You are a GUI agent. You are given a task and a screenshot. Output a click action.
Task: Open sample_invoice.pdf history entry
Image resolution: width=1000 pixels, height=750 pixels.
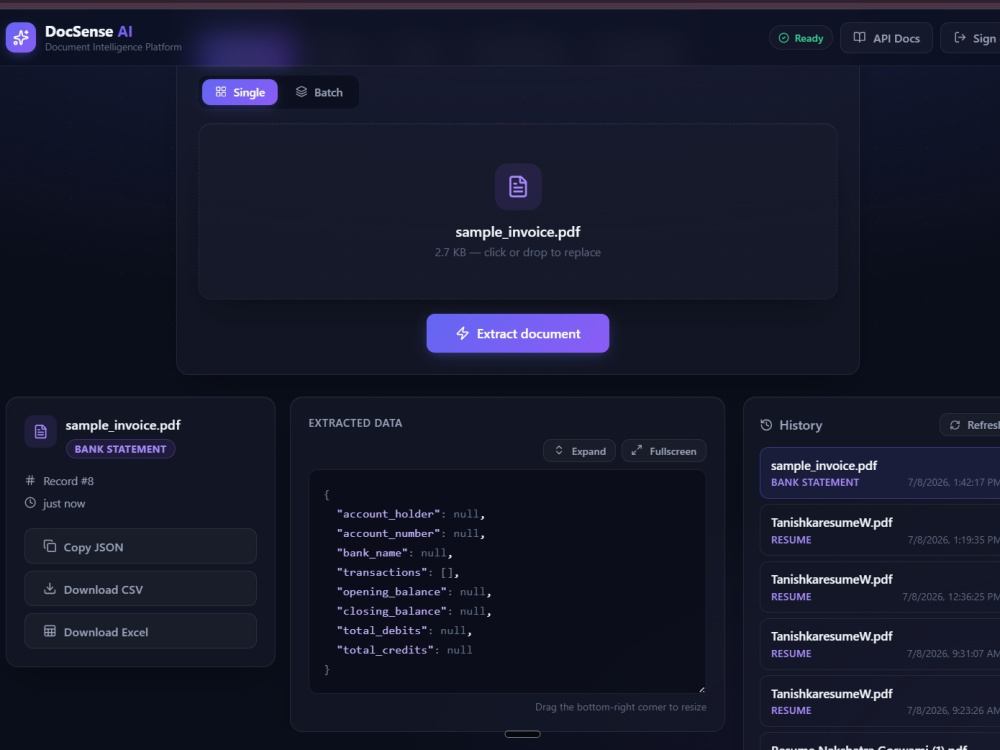tap(880, 473)
